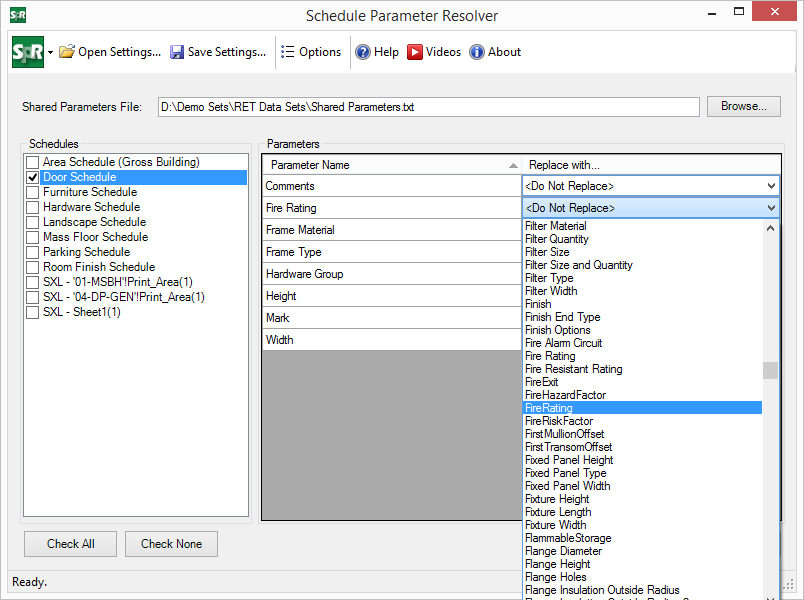The image size is (804, 600).
Task: Click the Browse button
Action: click(x=743, y=106)
